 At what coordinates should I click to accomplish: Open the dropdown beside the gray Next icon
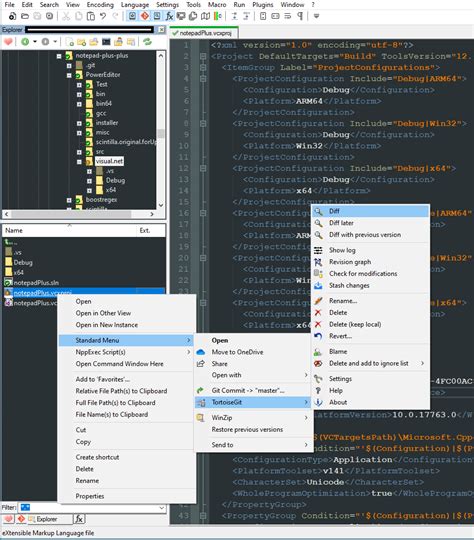[x=55, y=42]
